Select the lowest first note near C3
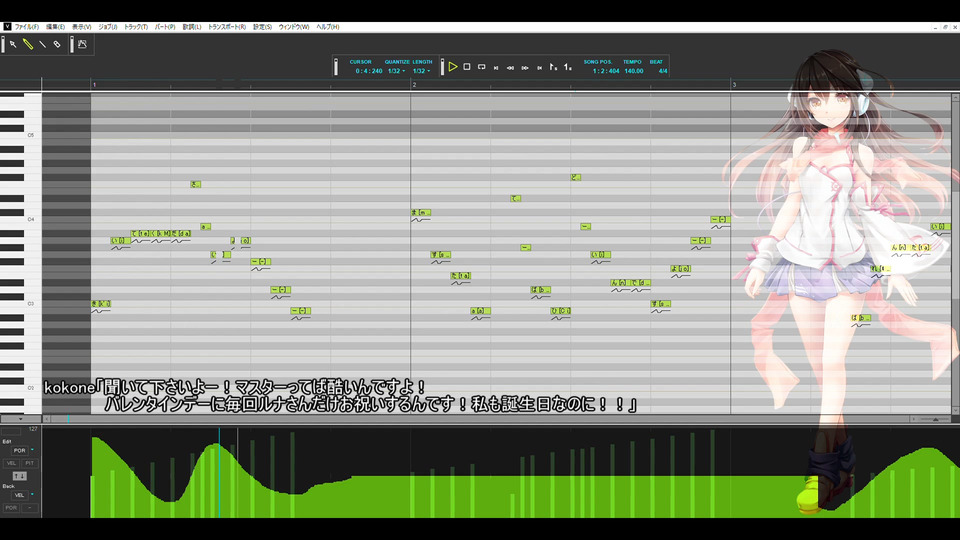This screenshot has width=960, height=540. tap(101, 304)
